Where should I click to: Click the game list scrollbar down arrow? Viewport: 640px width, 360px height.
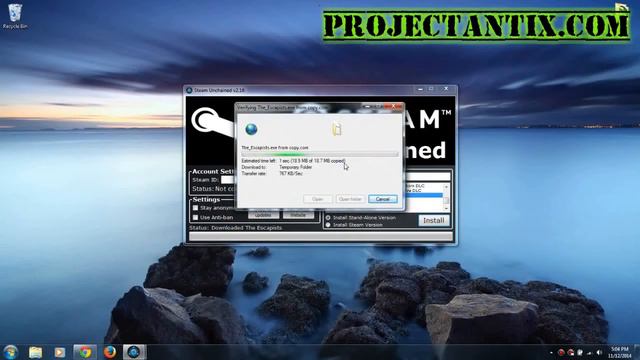446,208
